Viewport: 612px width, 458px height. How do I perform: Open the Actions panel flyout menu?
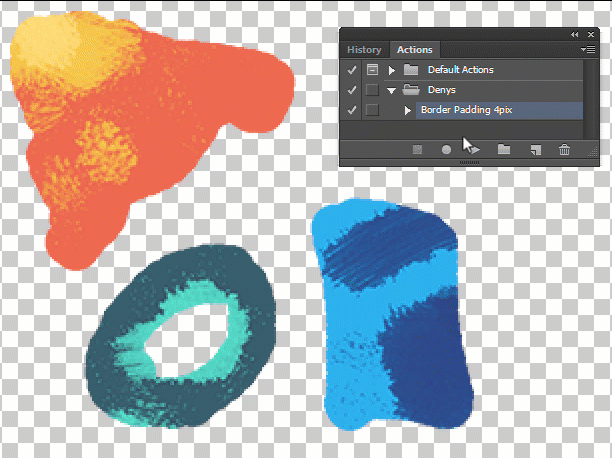click(x=586, y=49)
